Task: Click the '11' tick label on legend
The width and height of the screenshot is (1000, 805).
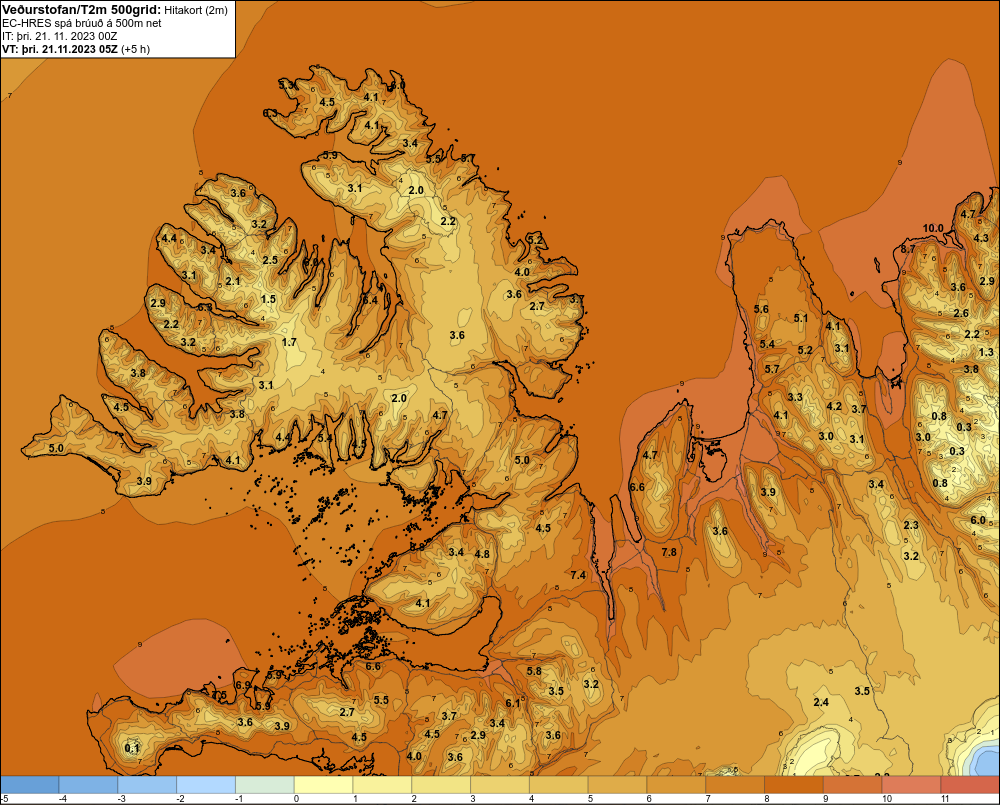Action: (945, 799)
